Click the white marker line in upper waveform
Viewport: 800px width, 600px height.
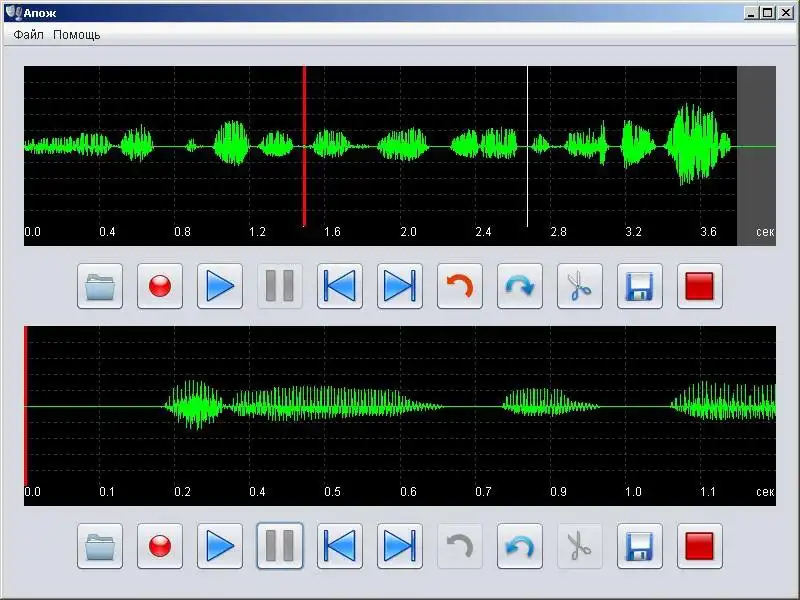528,146
